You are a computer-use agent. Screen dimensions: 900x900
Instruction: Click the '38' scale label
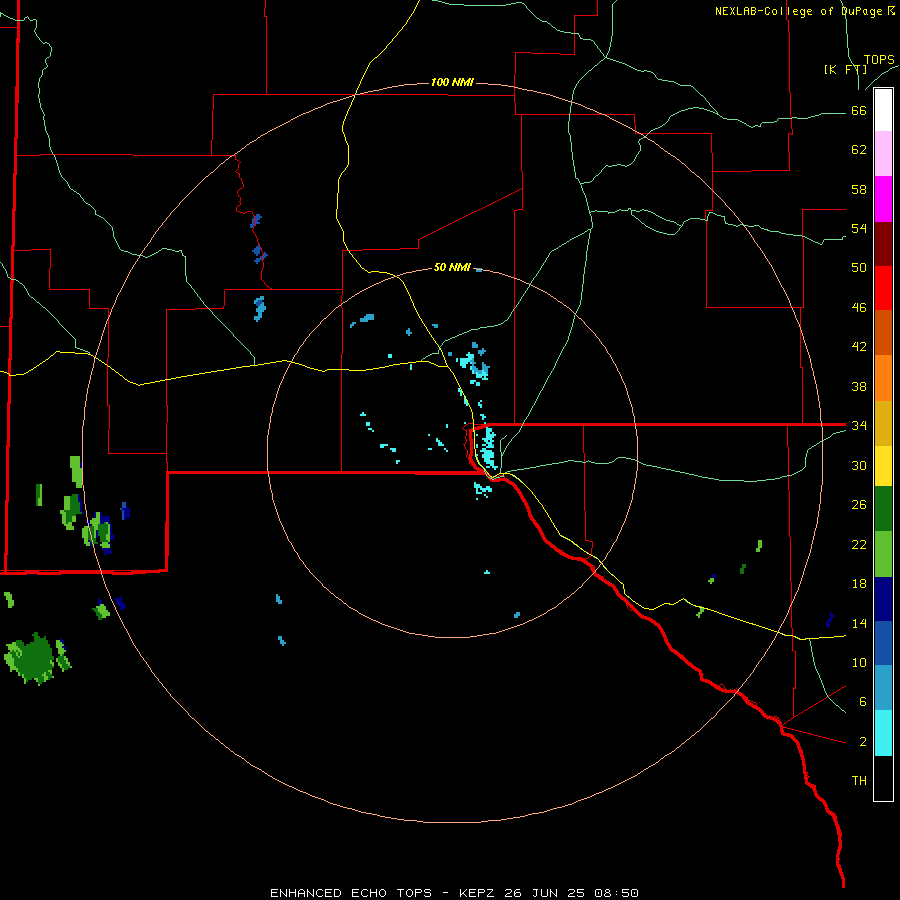(x=859, y=386)
